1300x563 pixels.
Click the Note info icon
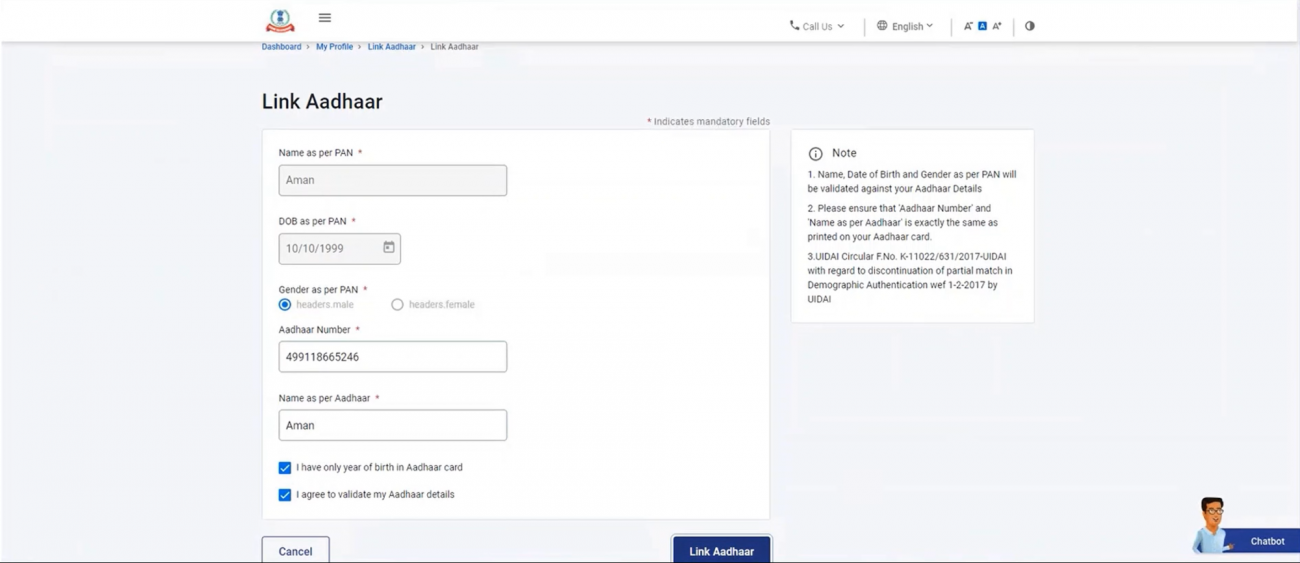click(815, 154)
